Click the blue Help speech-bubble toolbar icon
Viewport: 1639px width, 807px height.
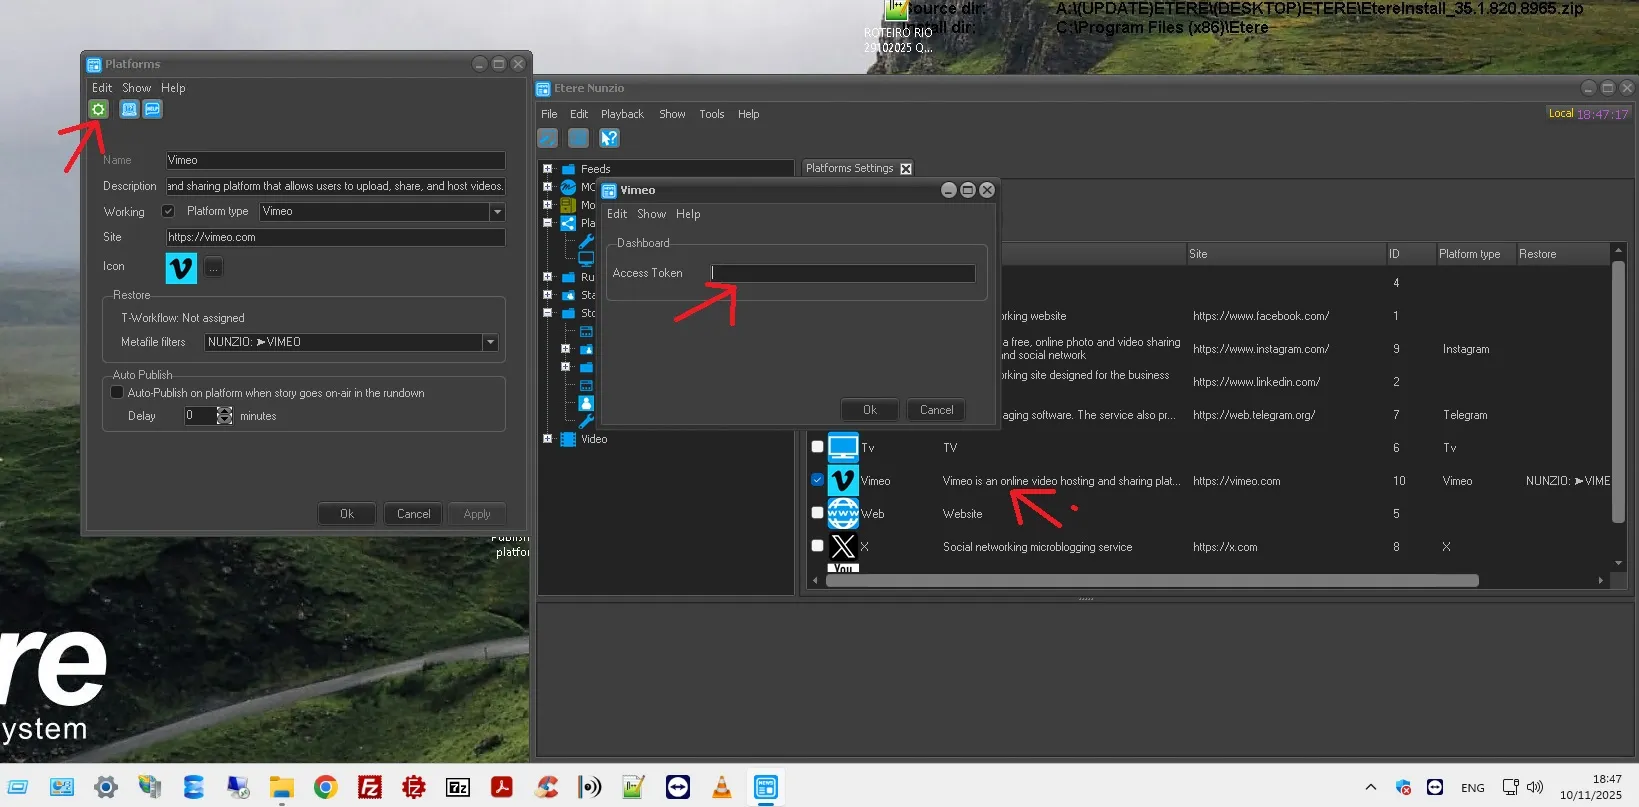click(152, 109)
